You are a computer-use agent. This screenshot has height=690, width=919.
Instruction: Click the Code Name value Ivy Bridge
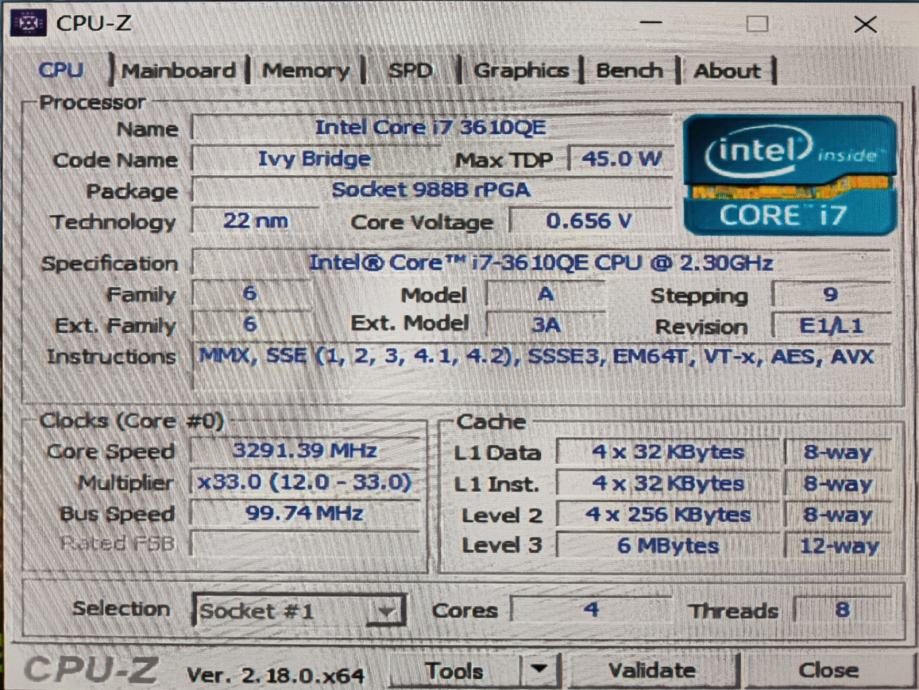(314, 159)
